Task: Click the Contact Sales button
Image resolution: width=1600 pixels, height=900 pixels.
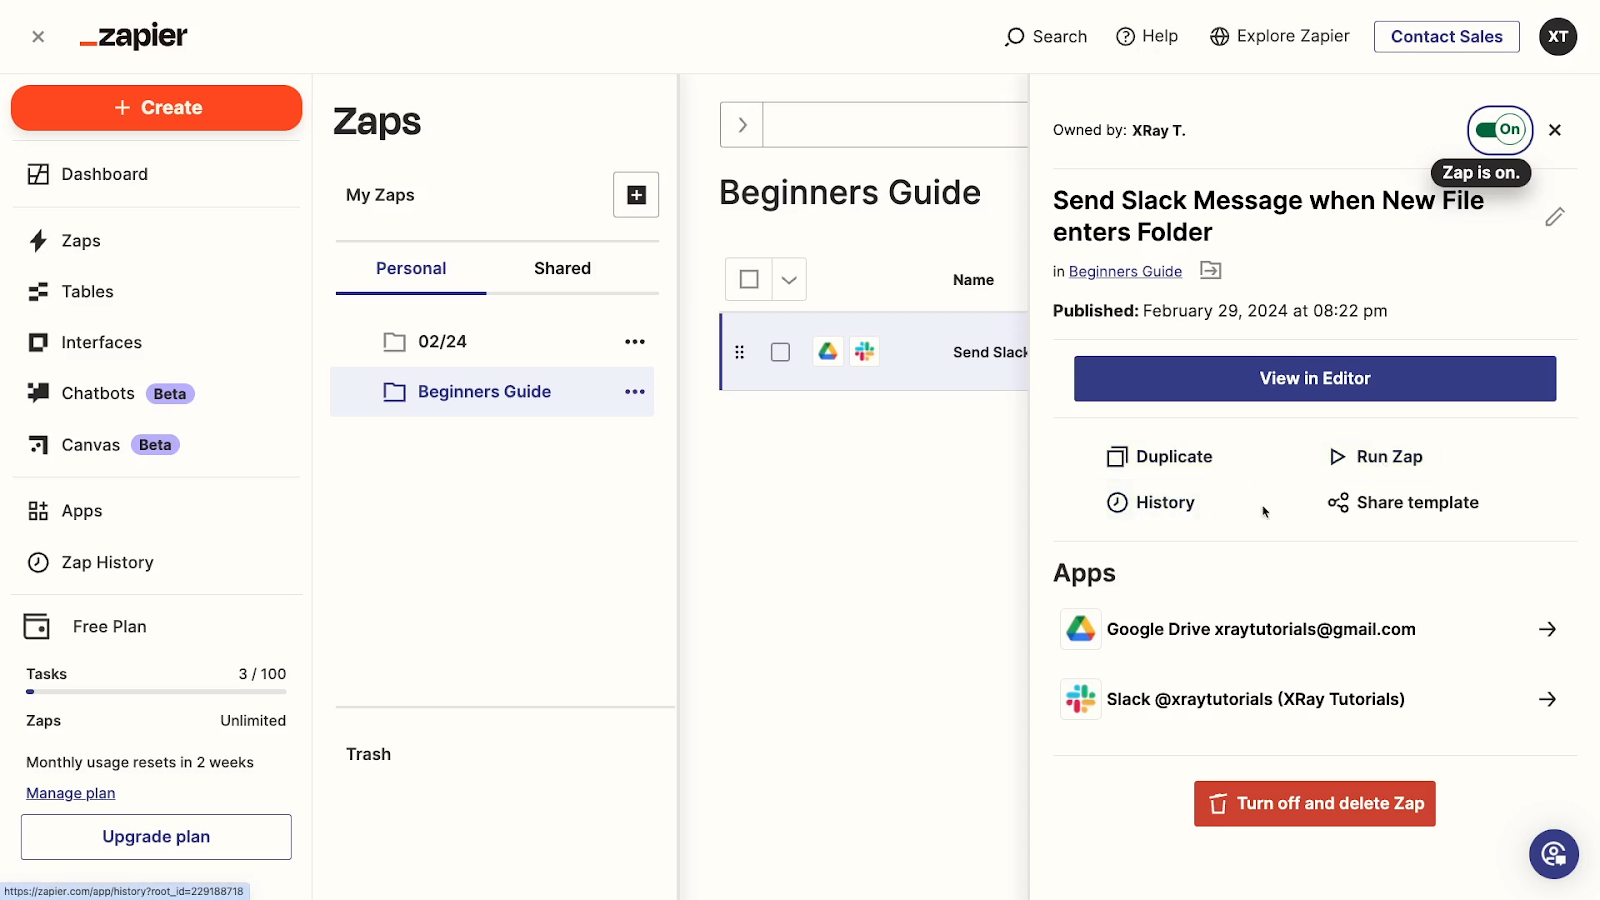Action: point(1446,37)
